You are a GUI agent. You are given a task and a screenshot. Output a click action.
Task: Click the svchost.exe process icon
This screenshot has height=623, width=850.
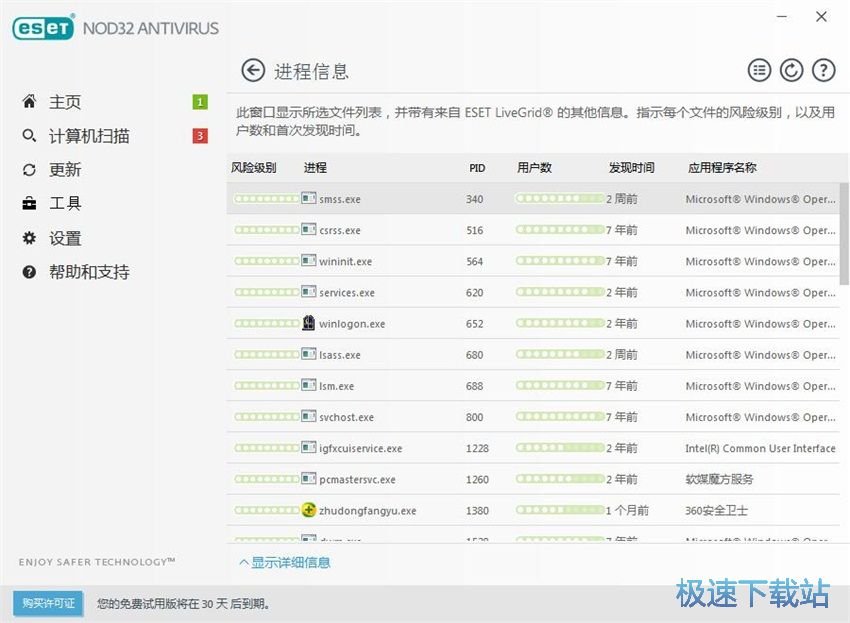pos(308,416)
